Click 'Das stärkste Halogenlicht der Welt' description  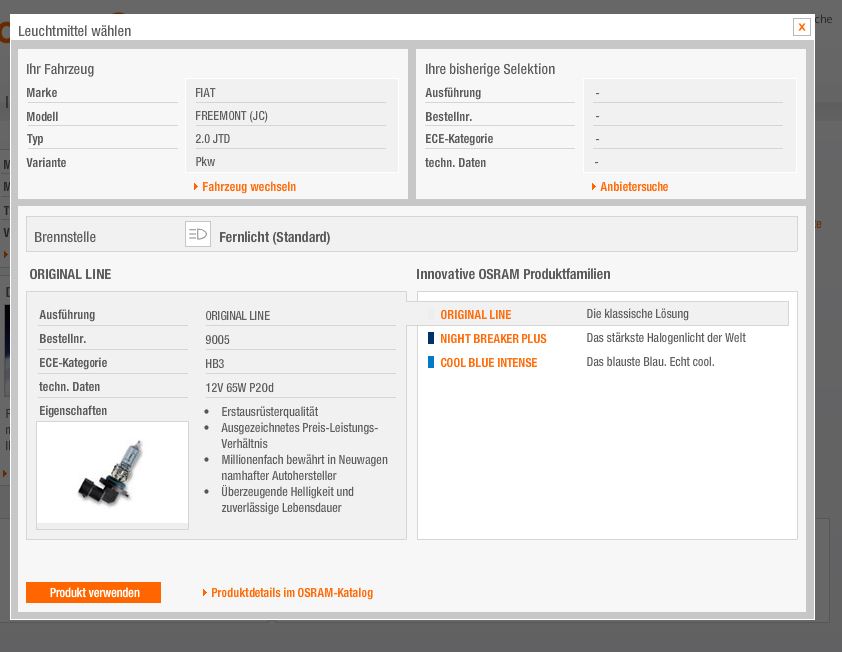pyautogui.click(x=665, y=338)
